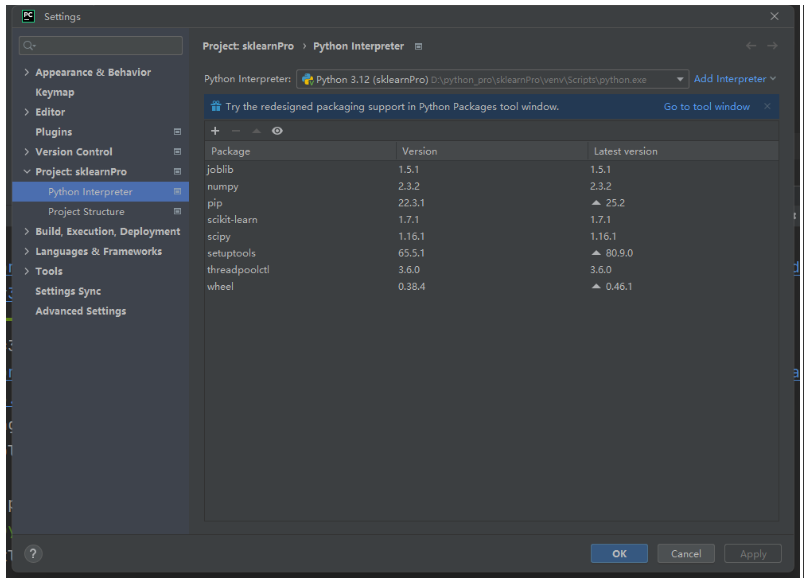Click the project-level icon beside Plugins
The image size is (812, 586).
[x=177, y=132]
